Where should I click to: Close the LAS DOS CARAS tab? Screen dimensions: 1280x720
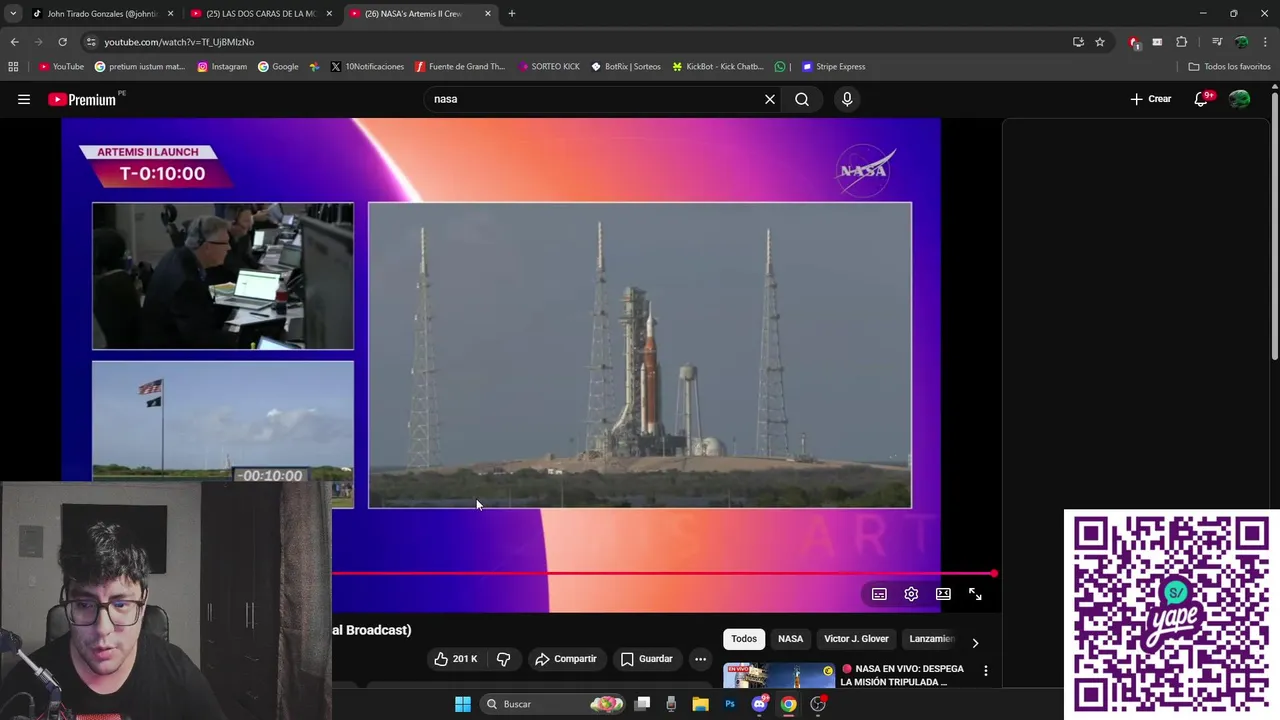(329, 14)
